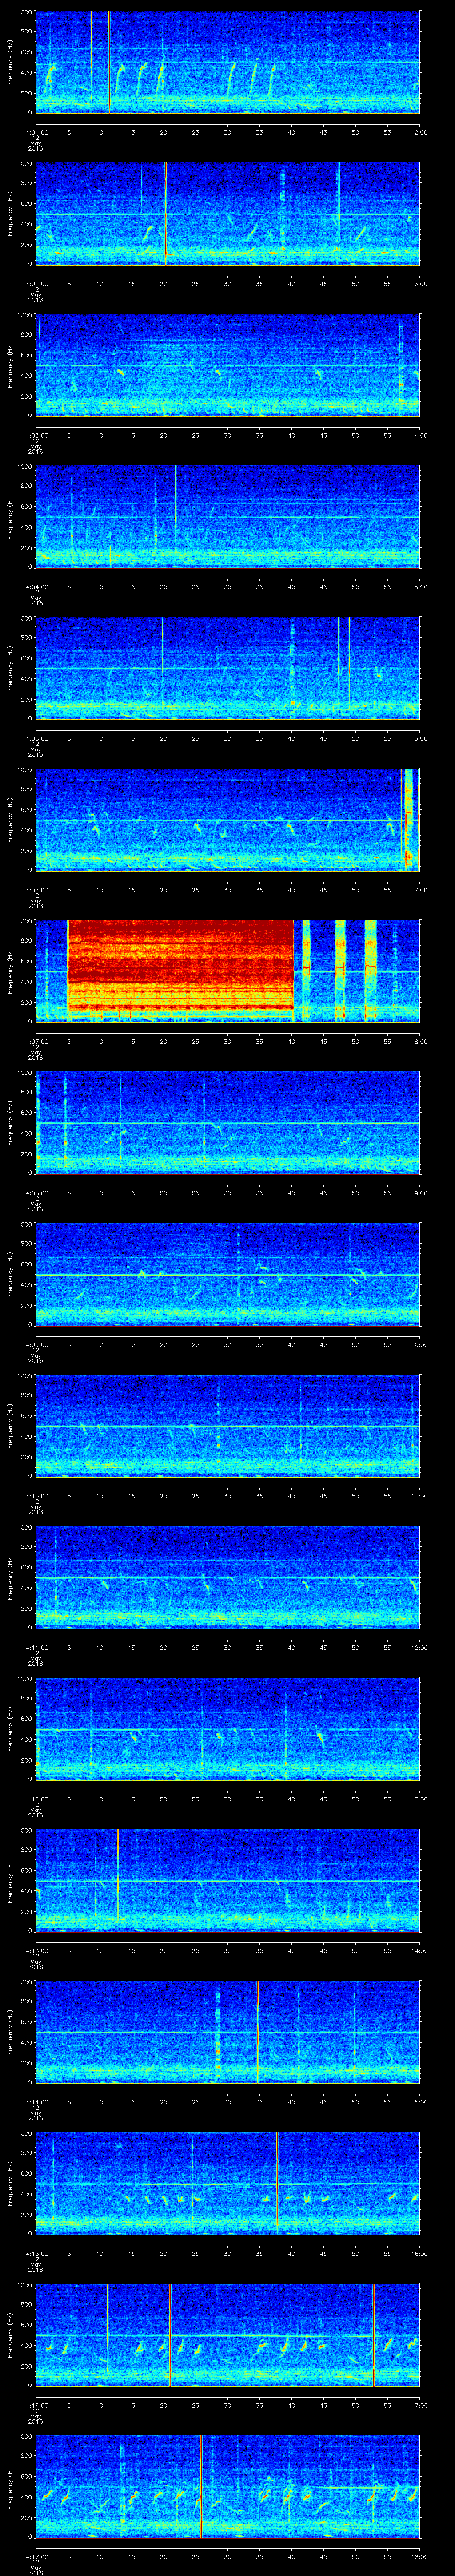This screenshot has height=2576, width=455.
Task: Select the spectrogram panel starting at 4:08:00
Action: (228, 1122)
